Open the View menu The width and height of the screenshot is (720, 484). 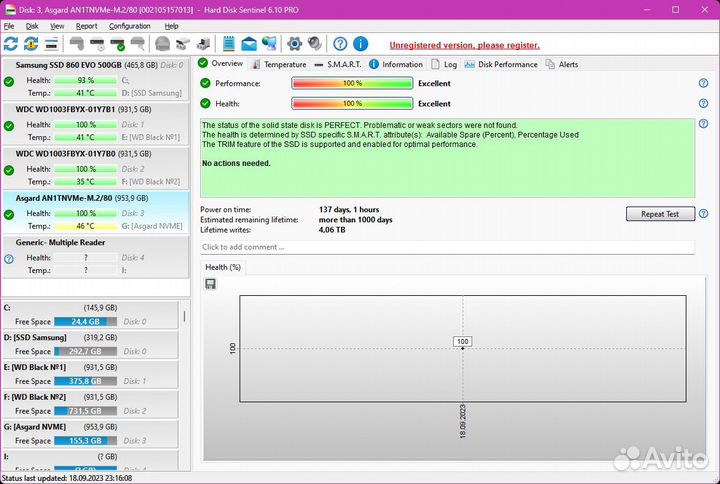[x=57, y=26]
